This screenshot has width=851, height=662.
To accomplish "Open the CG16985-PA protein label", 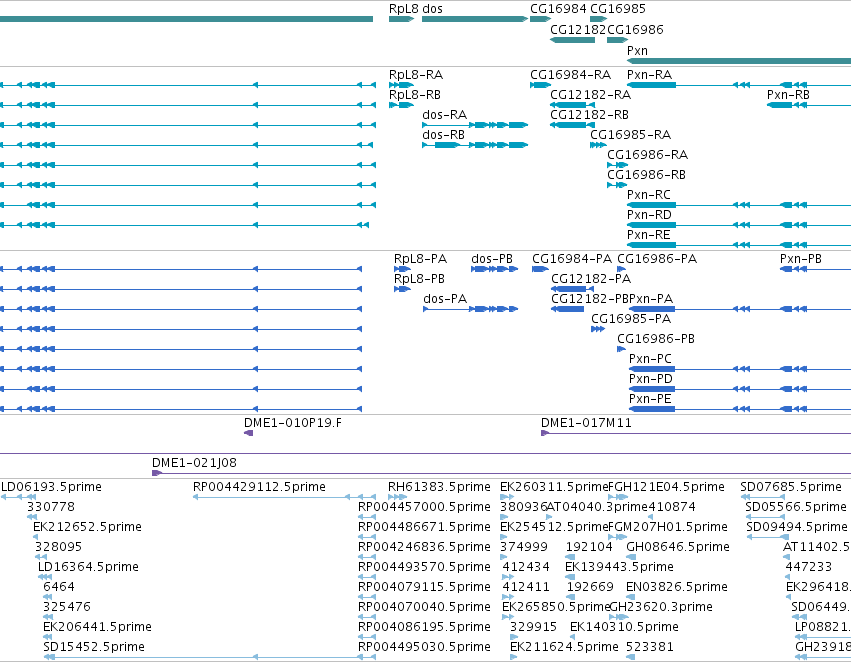I will click(x=631, y=320).
